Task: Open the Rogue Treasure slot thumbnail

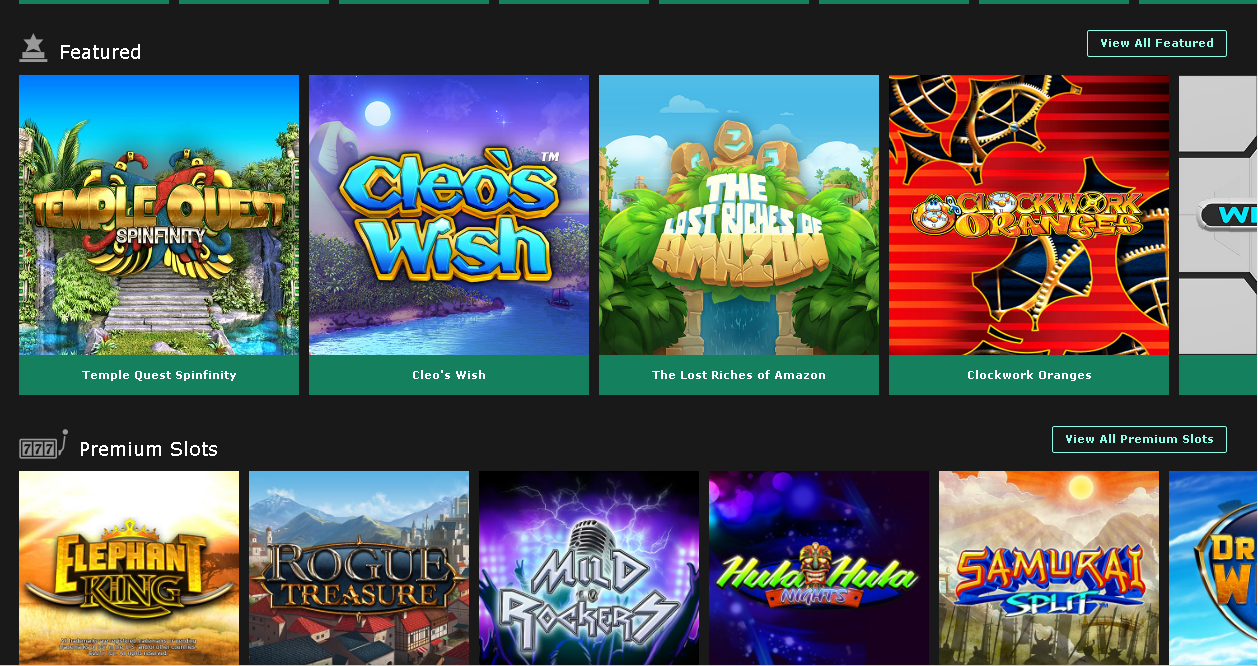Action: click(x=359, y=568)
